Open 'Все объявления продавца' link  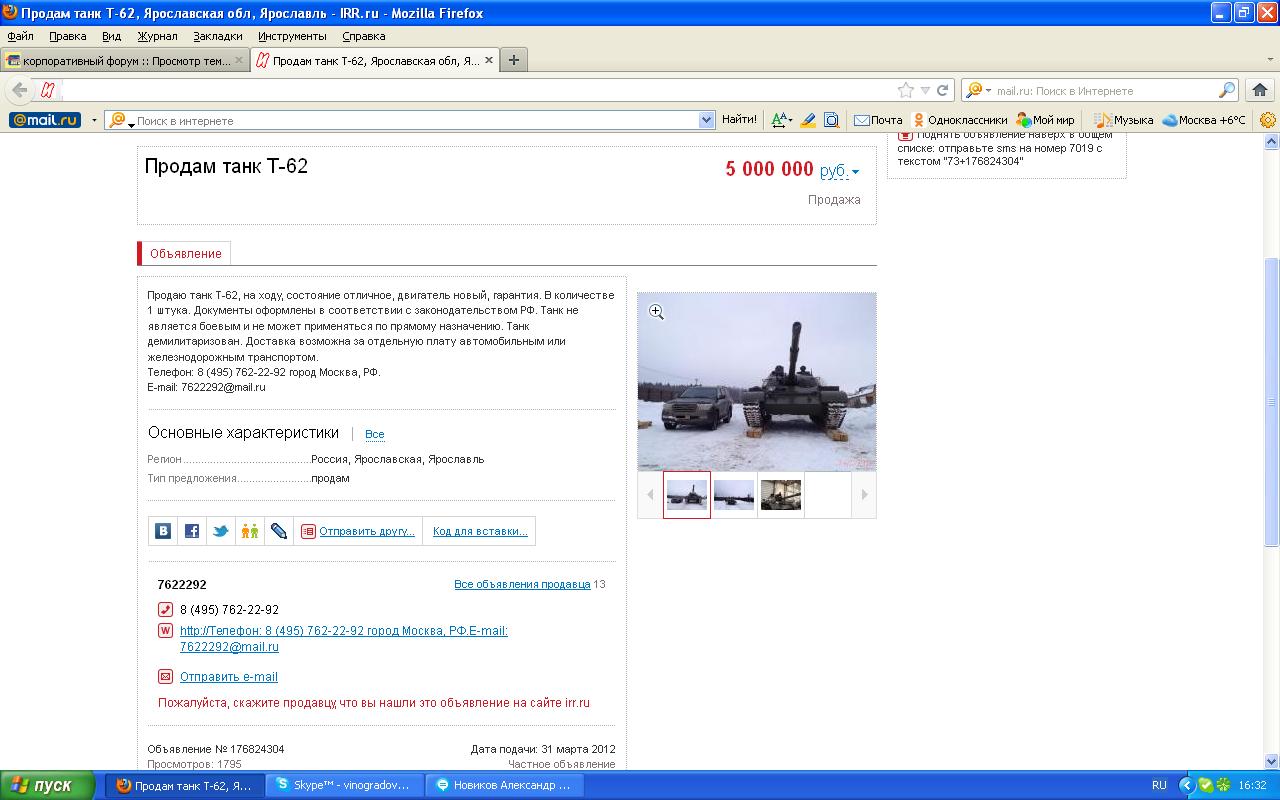click(522, 584)
